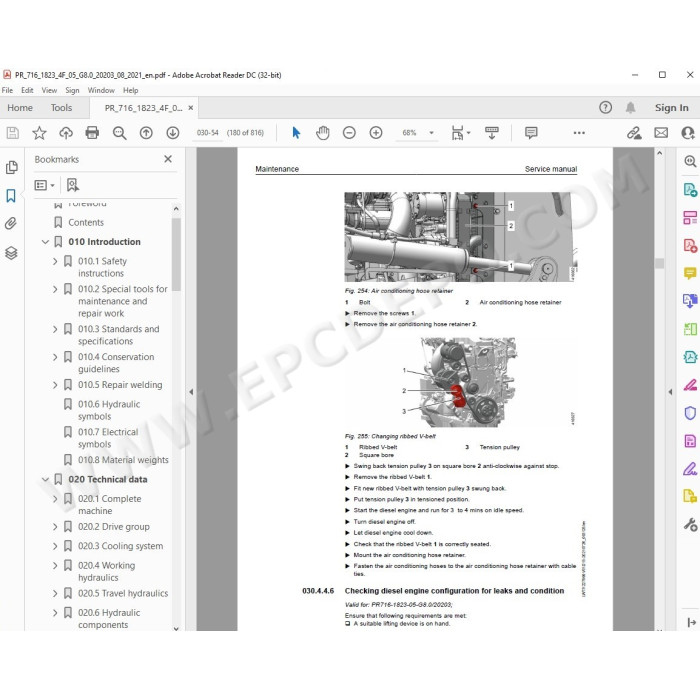Open the Export PDF tool
Image resolution: width=700 pixels, height=700 pixels.
point(690,189)
